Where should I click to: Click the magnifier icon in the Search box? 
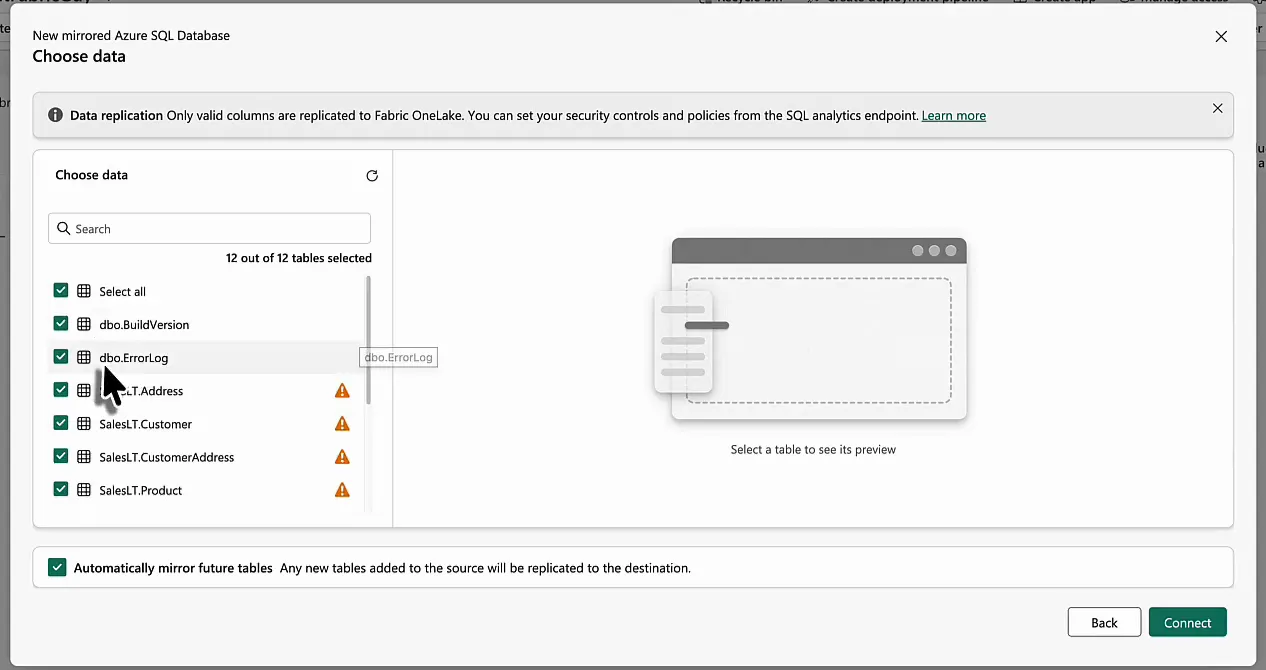pos(64,228)
